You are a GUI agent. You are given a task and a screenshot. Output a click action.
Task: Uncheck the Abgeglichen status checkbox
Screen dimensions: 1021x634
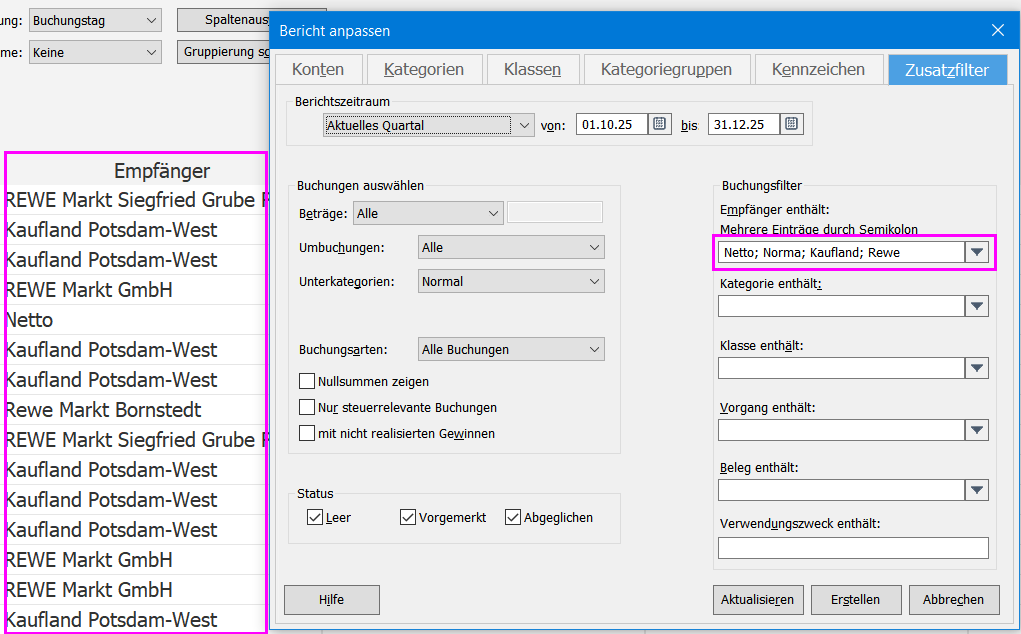(512, 517)
